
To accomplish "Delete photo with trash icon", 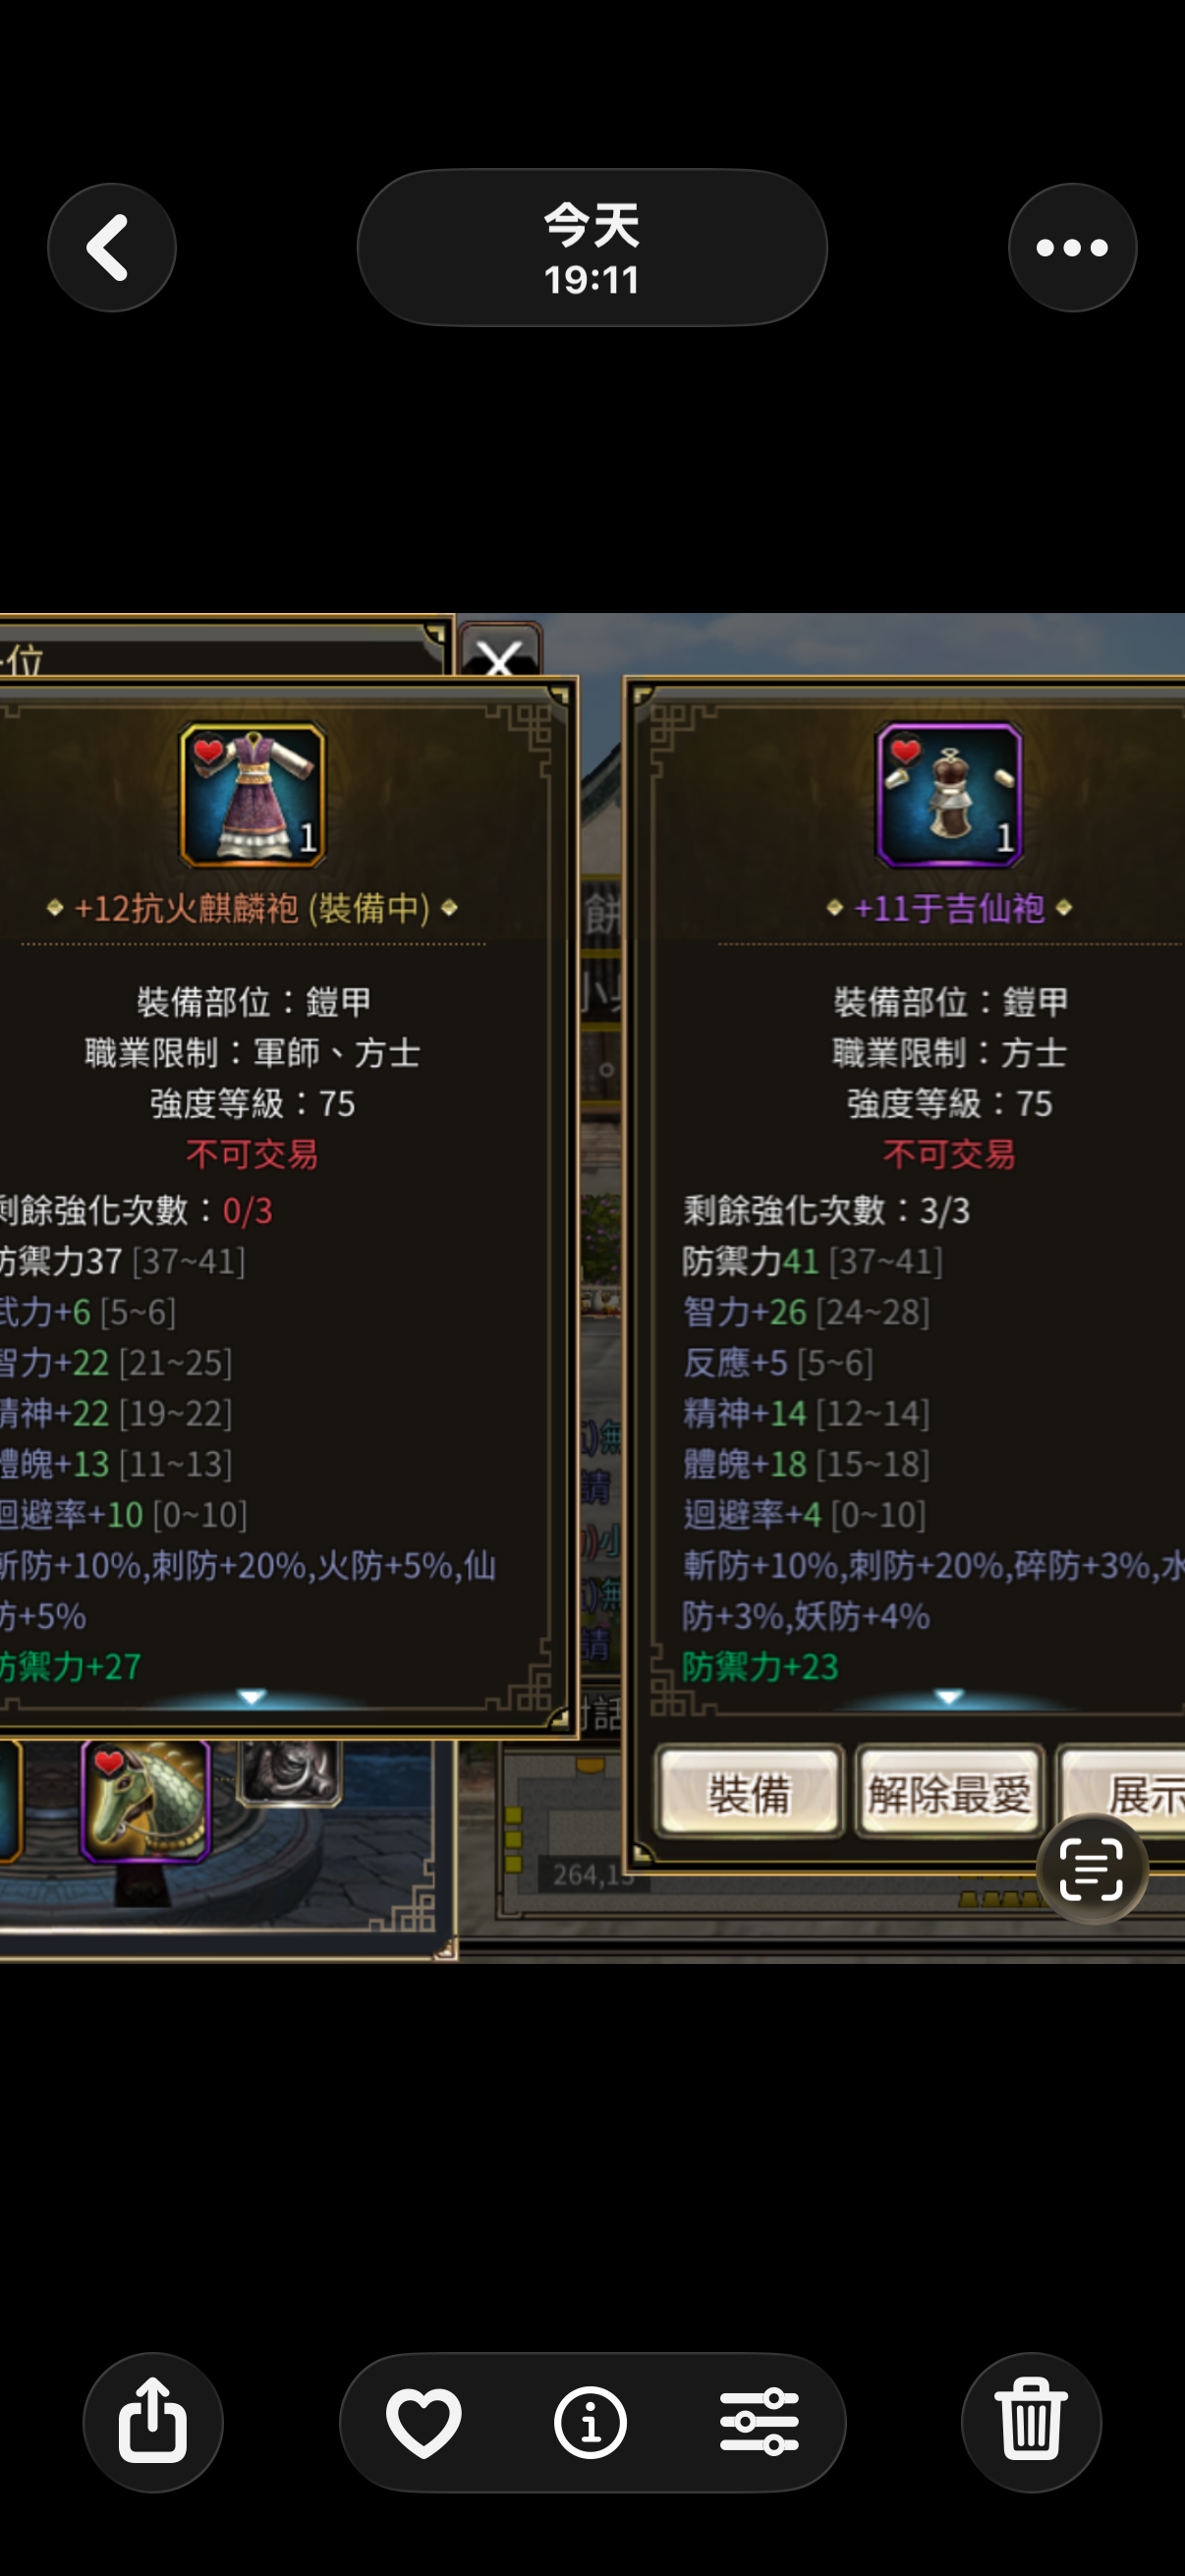I will (1031, 2421).
